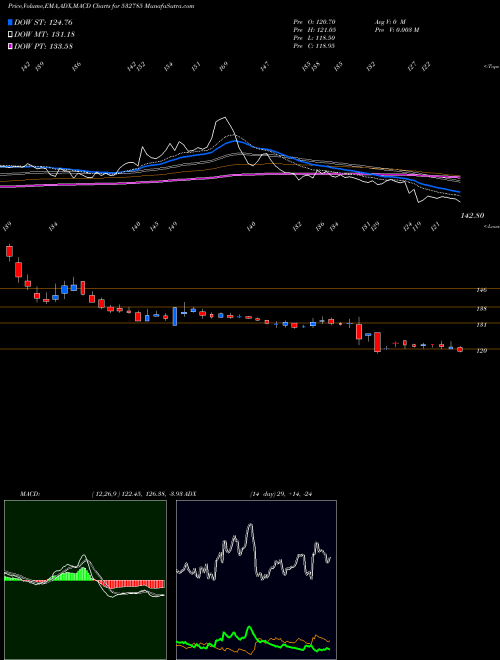Image resolution: width=500 pixels, height=660 pixels.
Task: Click the 127 tops label
Action: (x=412, y=66)
